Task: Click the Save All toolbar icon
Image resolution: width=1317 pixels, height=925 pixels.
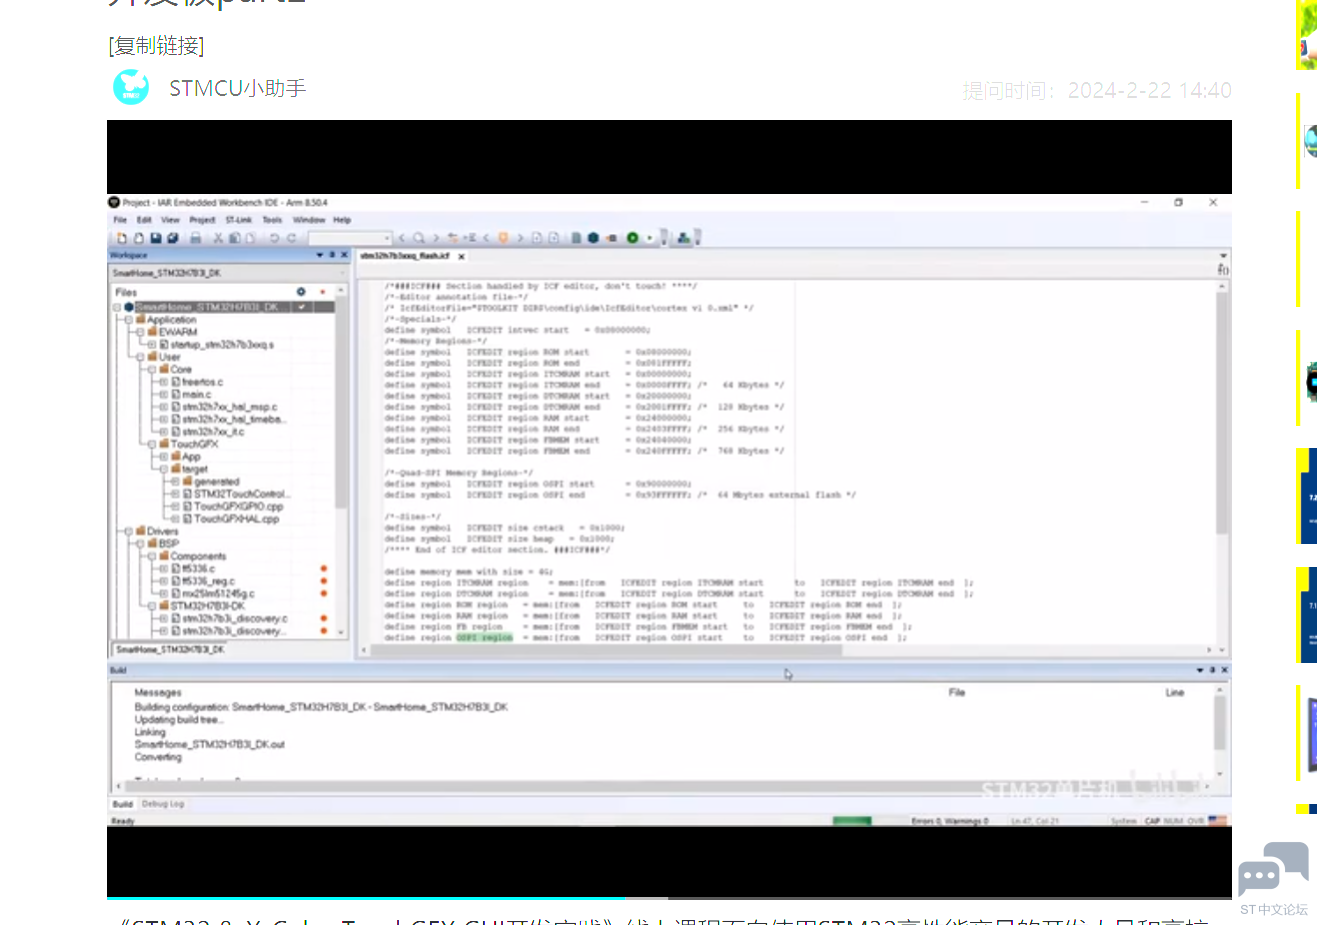Action: [173, 238]
